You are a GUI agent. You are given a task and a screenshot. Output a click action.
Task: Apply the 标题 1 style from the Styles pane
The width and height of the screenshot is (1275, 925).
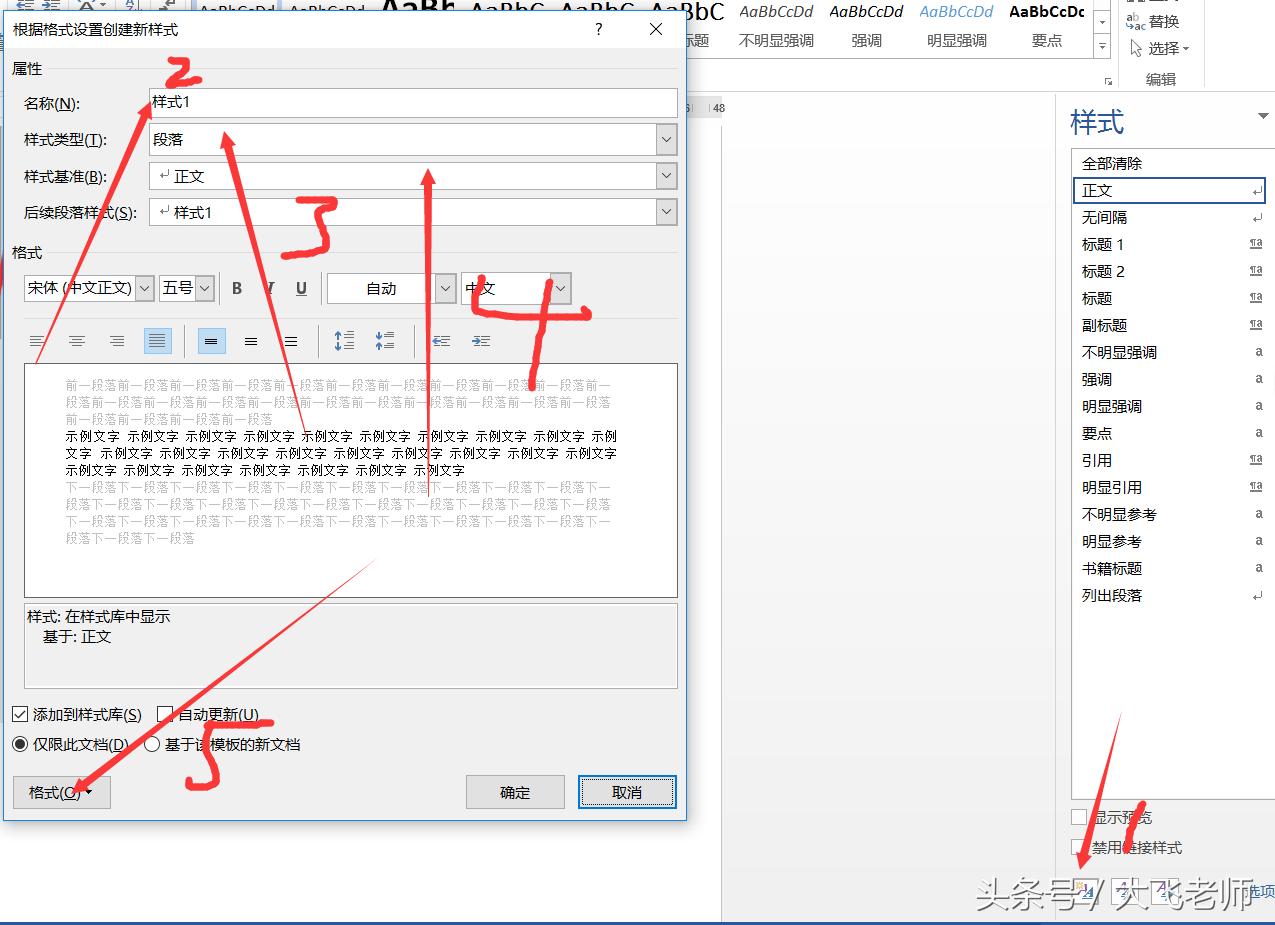[x=1103, y=244]
